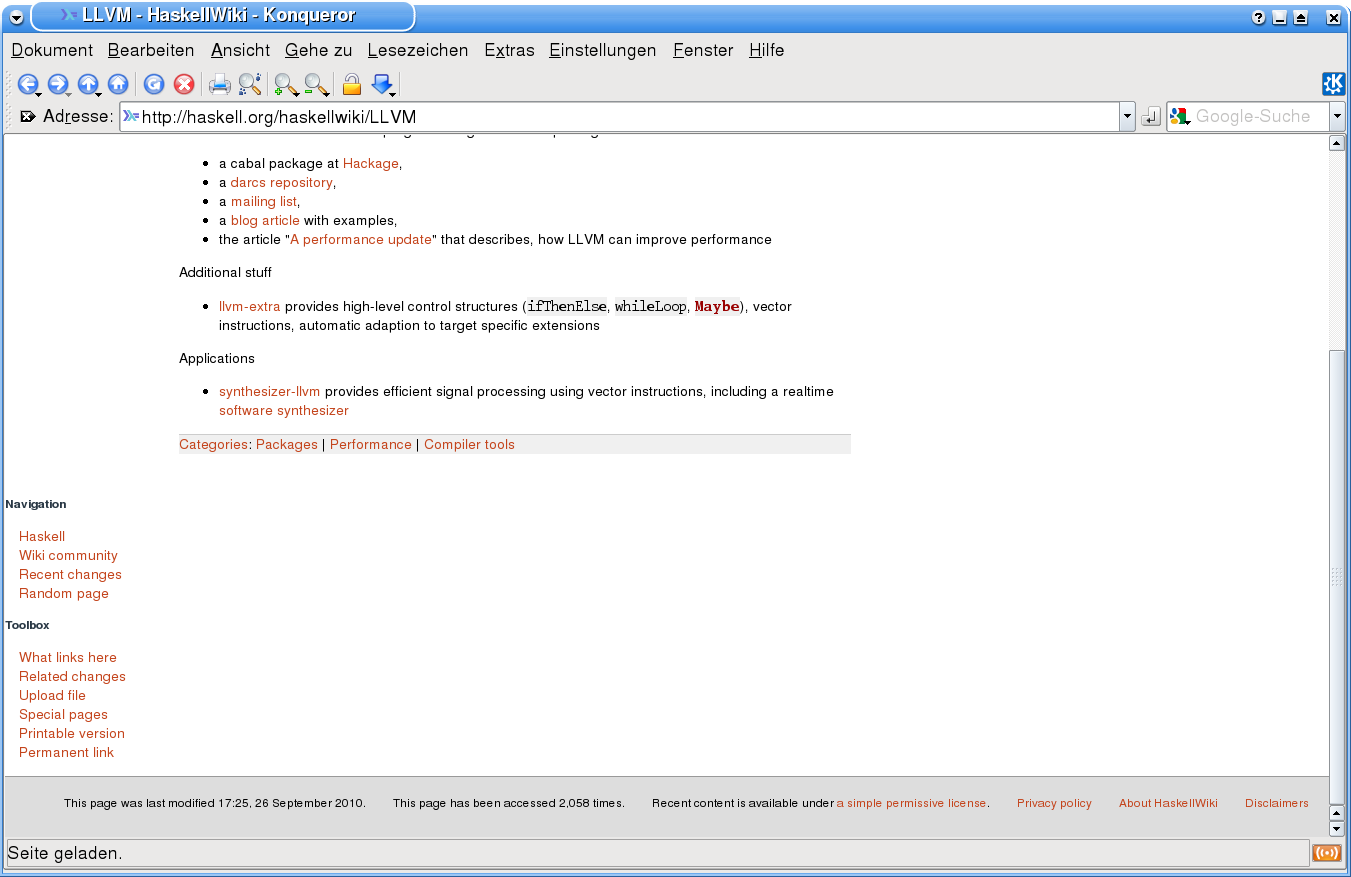The height and width of the screenshot is (877, 1351).
Task: Open What links here
Action: (x=68, y=658)
